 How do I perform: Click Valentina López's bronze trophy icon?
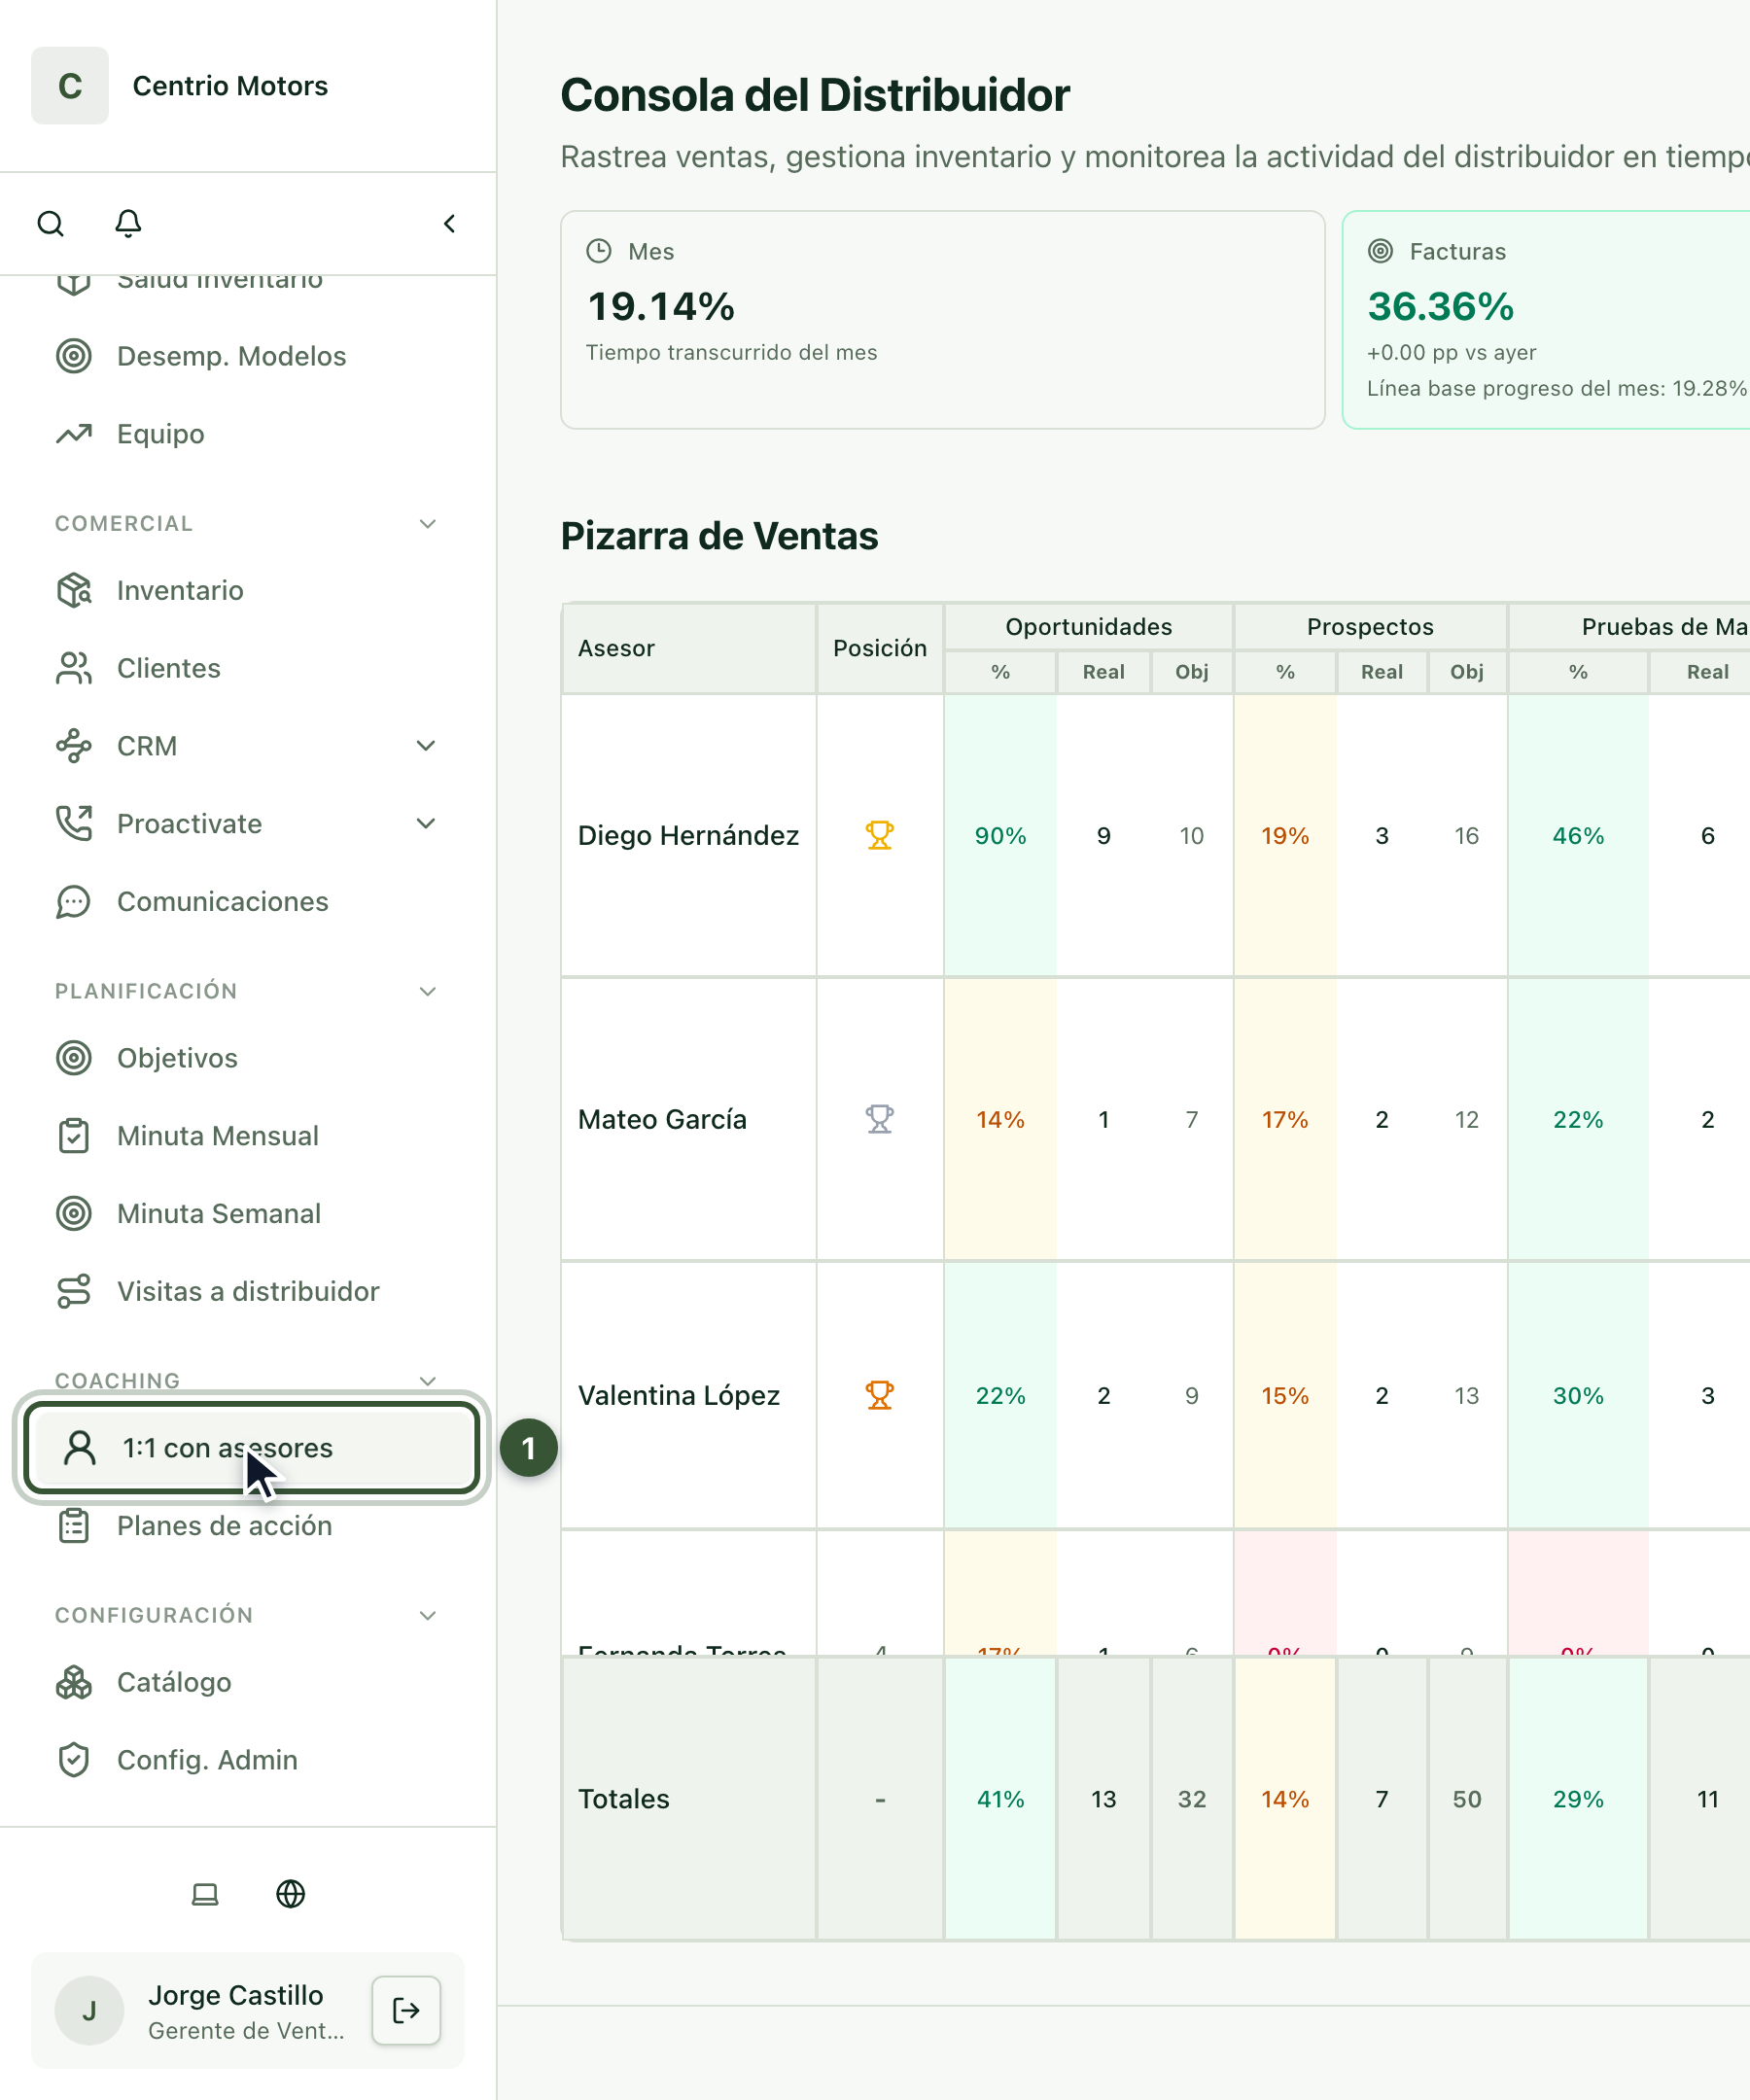coord(880,1395)
